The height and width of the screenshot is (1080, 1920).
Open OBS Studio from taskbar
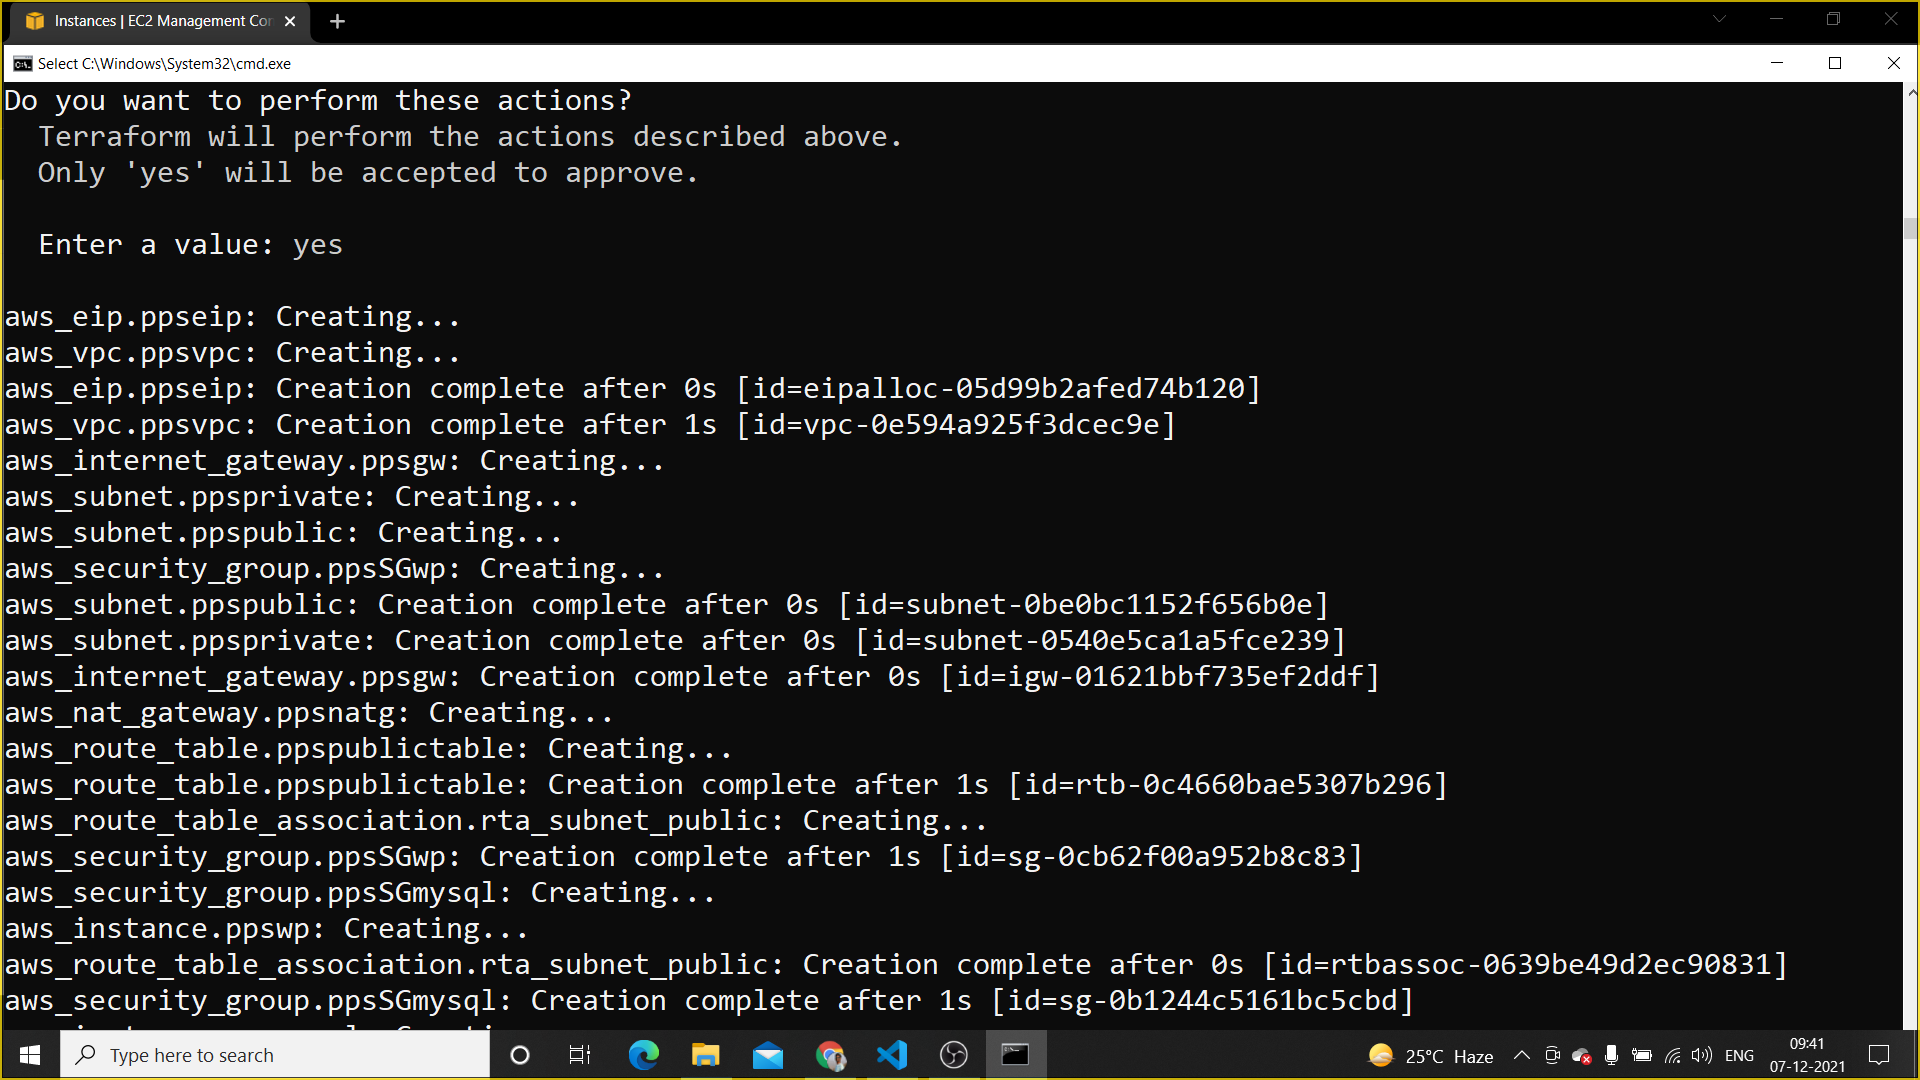pos(953,1055)
